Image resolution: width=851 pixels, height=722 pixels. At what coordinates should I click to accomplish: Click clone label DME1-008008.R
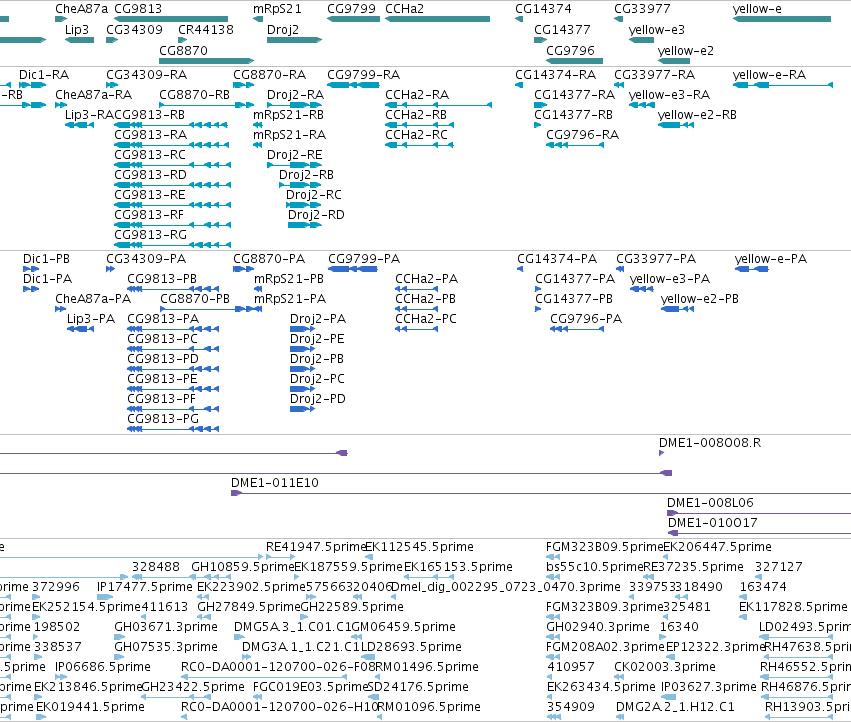pos(710,442)
